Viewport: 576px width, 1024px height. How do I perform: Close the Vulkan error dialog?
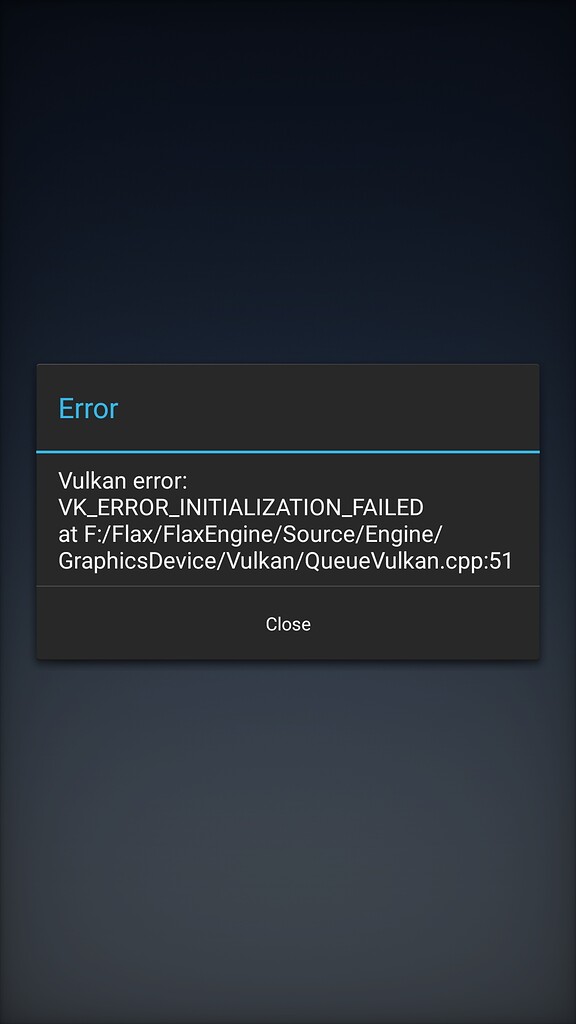(288, 624)
